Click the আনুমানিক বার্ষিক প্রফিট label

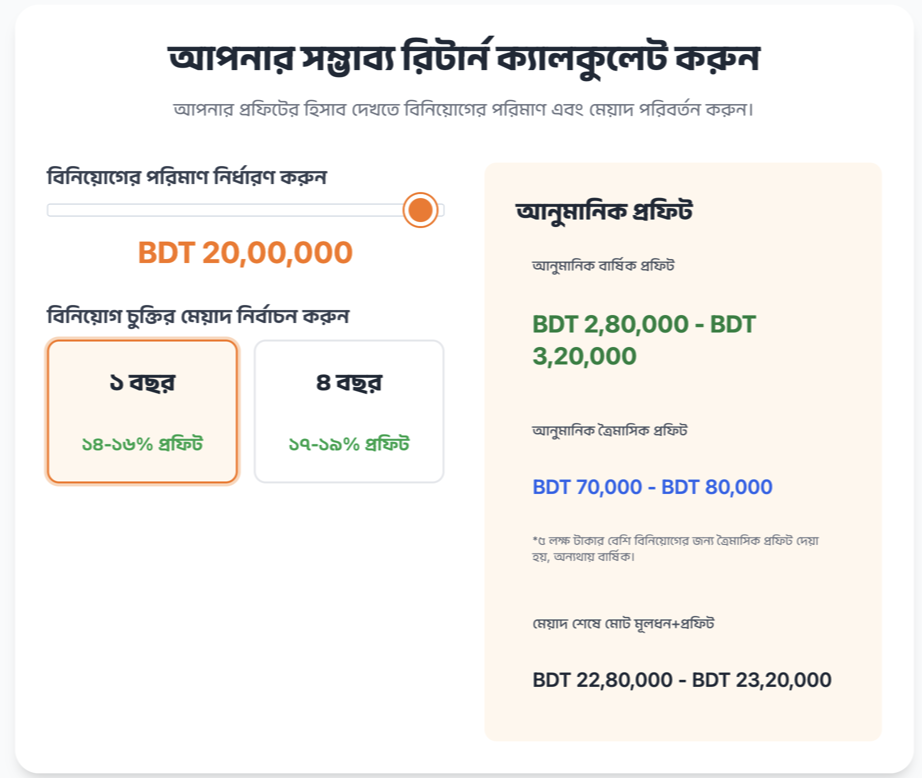click(603, 266)
